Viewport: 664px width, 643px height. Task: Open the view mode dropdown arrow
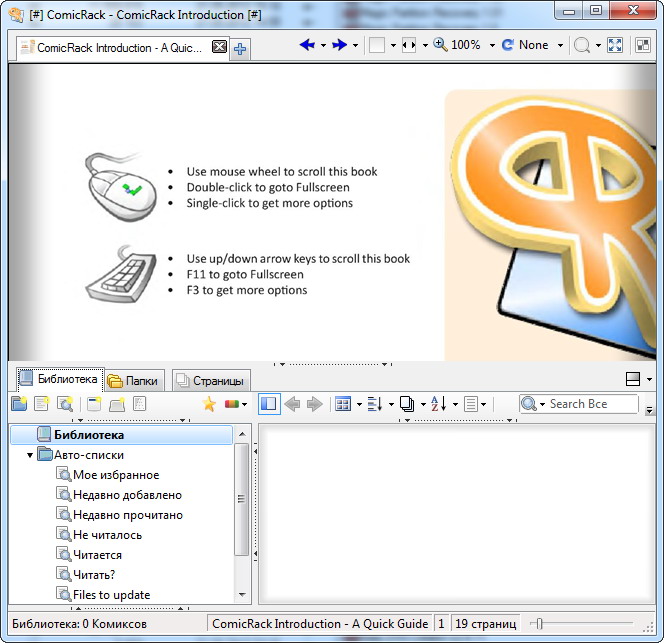359,405
